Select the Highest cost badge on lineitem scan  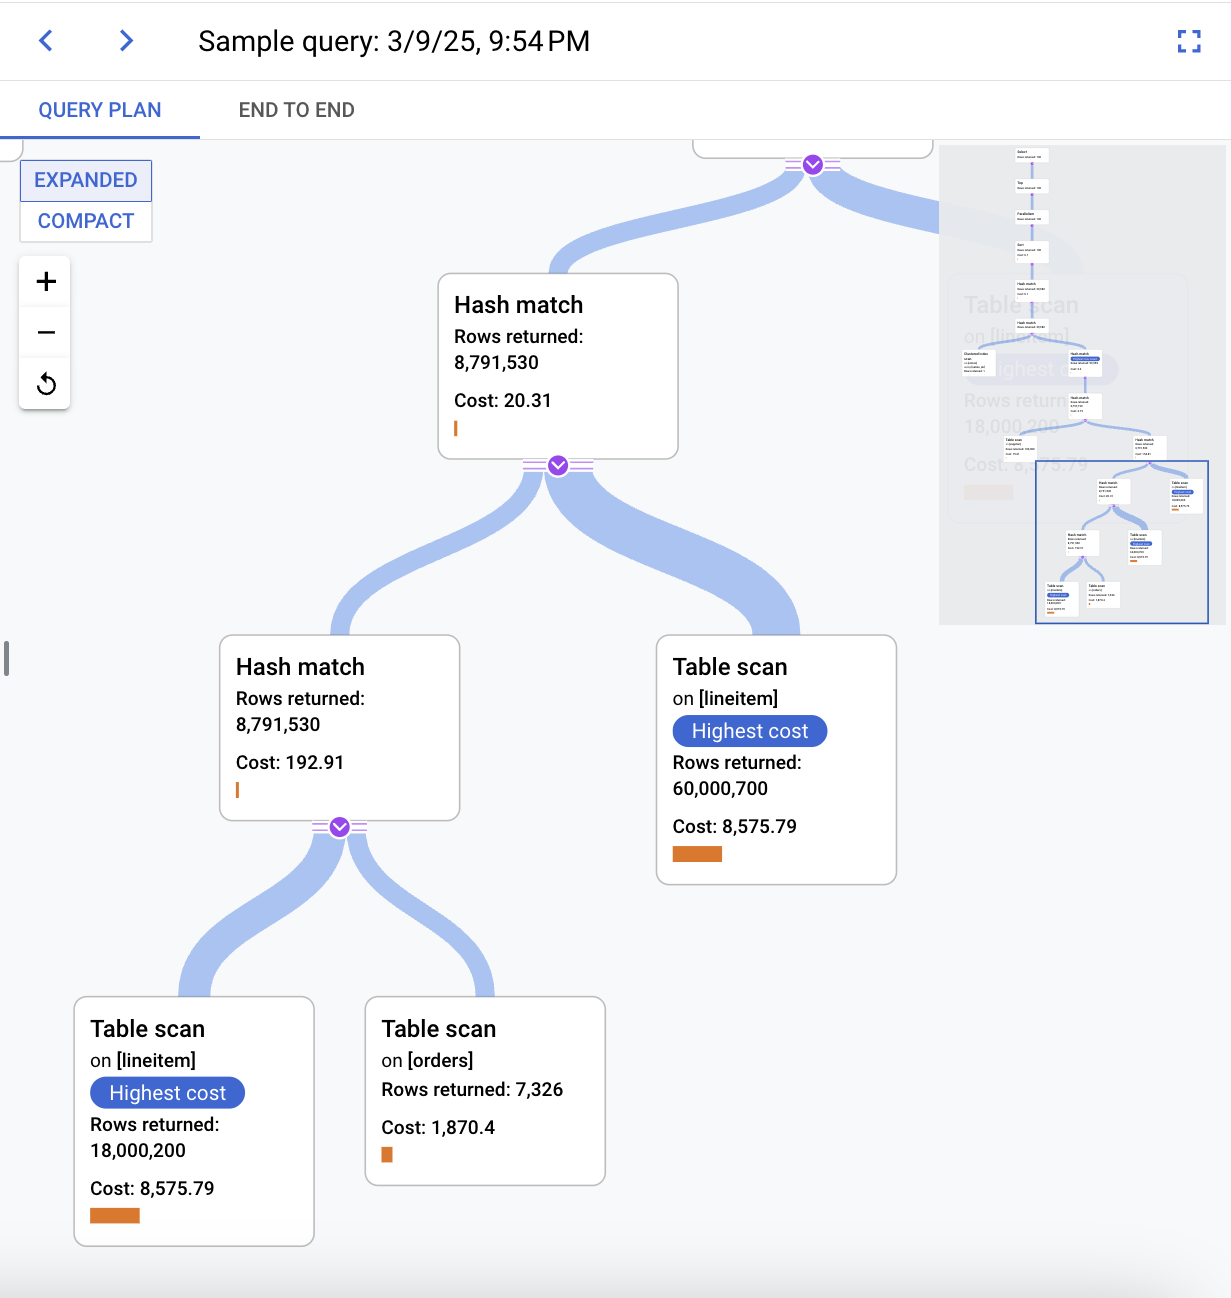coord(749,731)
